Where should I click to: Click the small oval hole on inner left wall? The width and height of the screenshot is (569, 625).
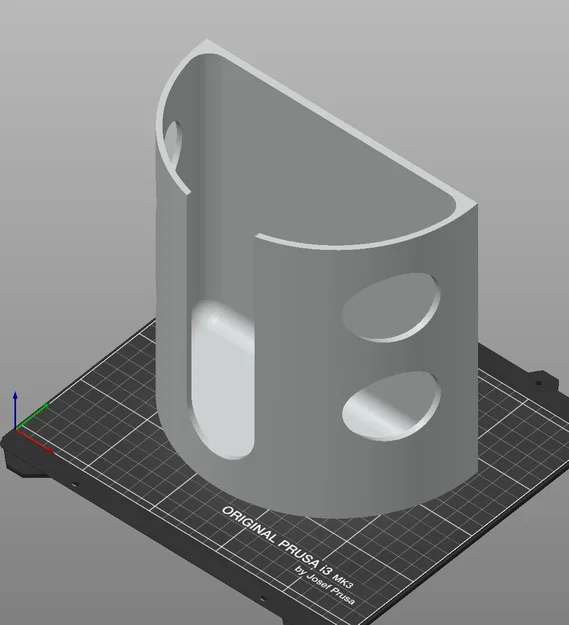click(x=174, y=144)
